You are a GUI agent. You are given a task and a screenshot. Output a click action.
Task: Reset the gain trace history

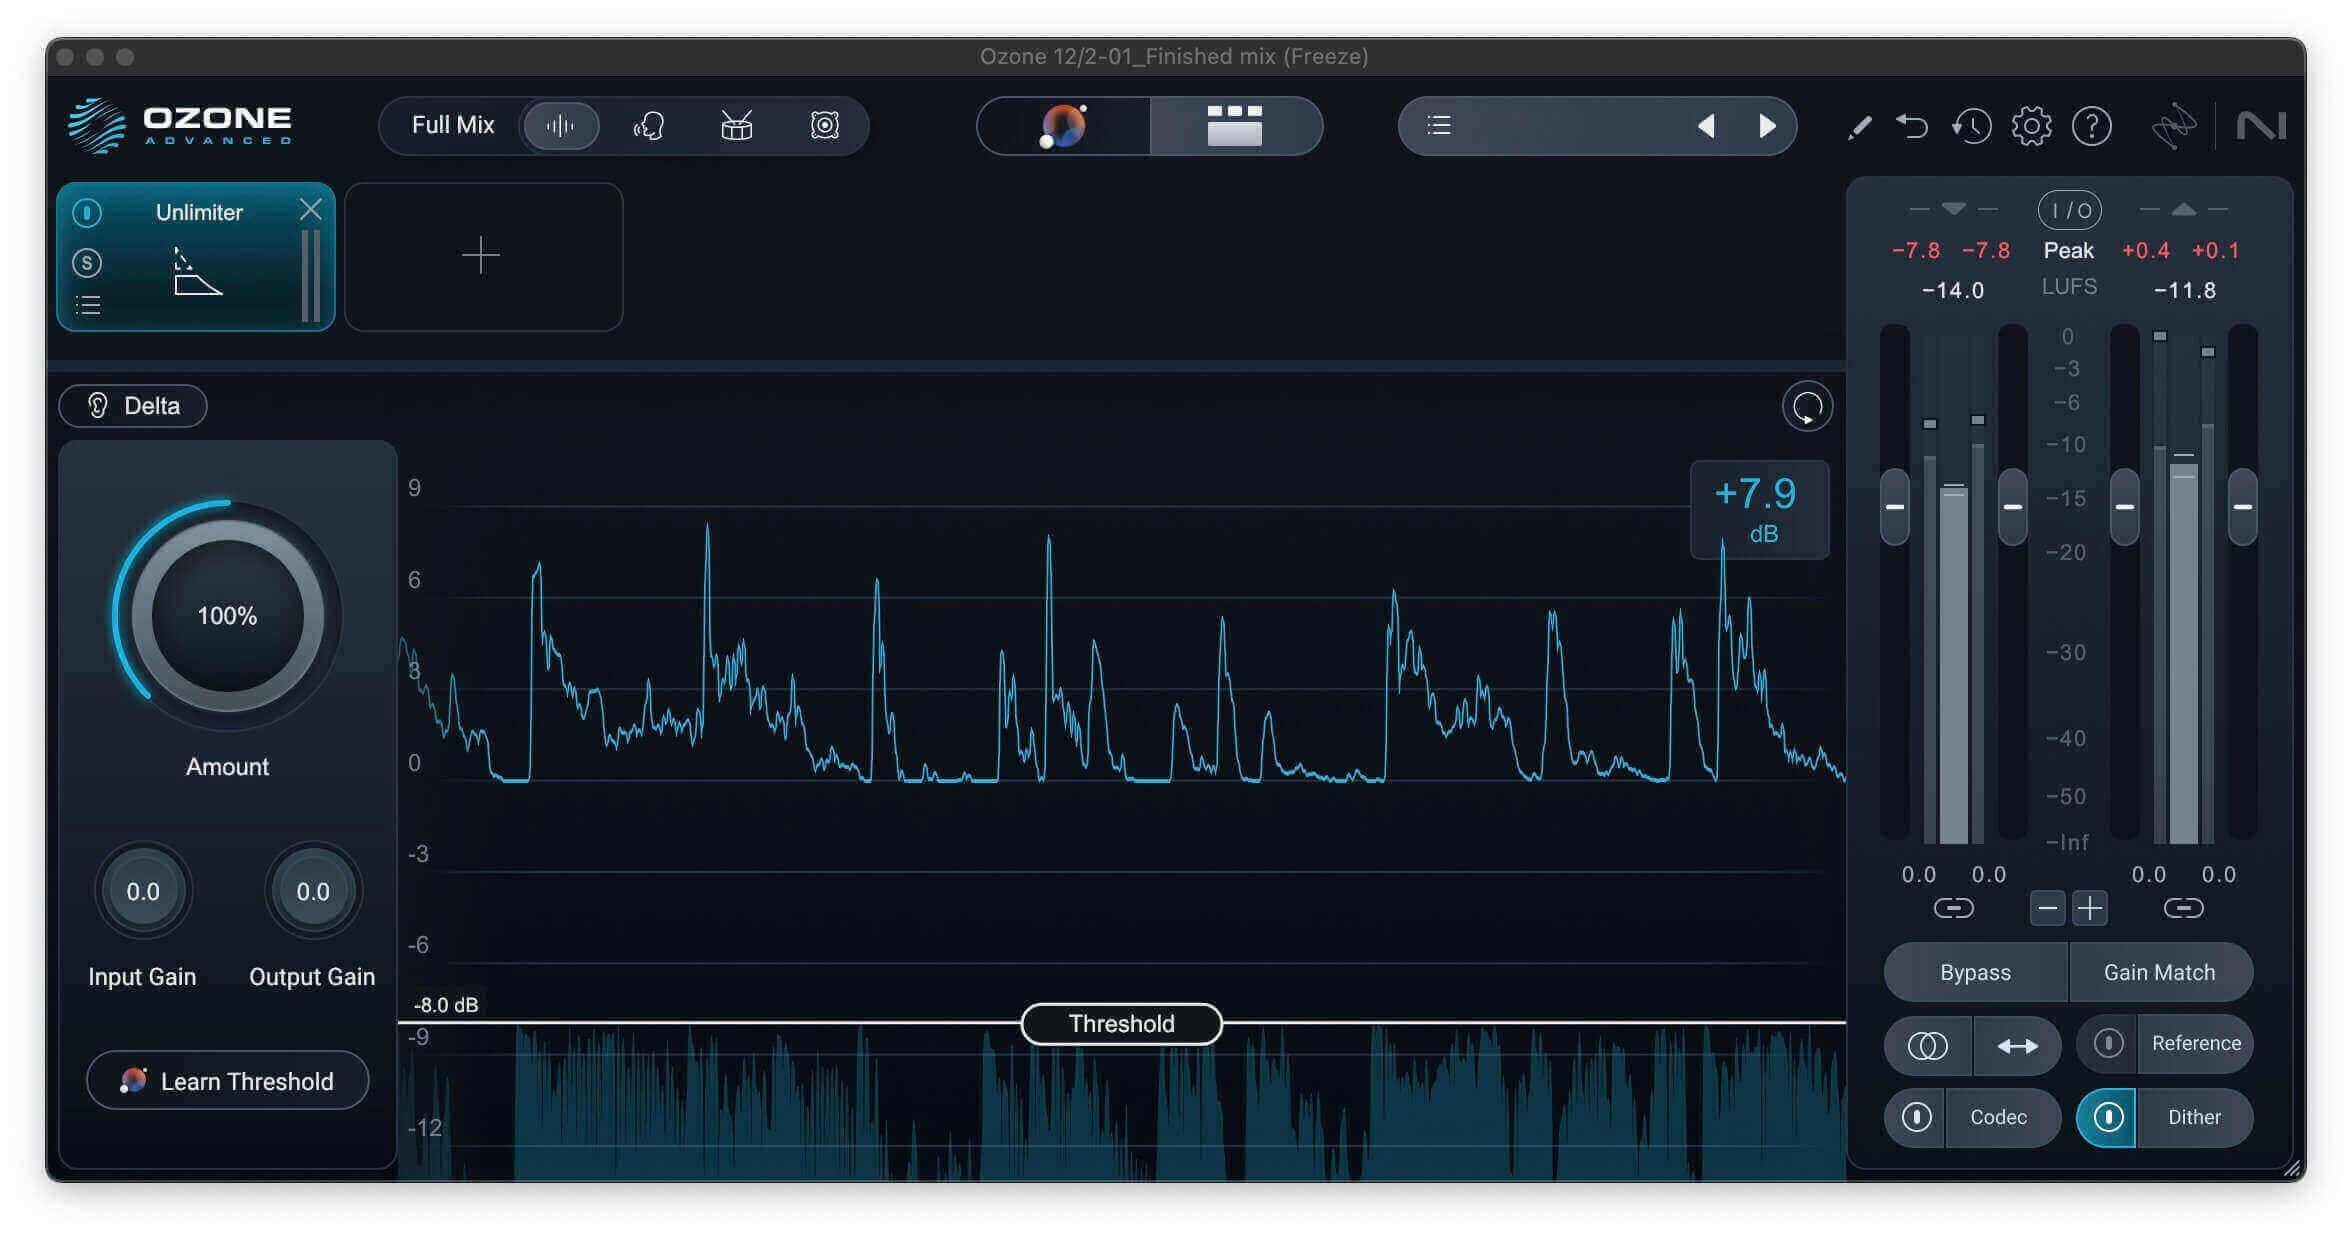(1807, 407)
